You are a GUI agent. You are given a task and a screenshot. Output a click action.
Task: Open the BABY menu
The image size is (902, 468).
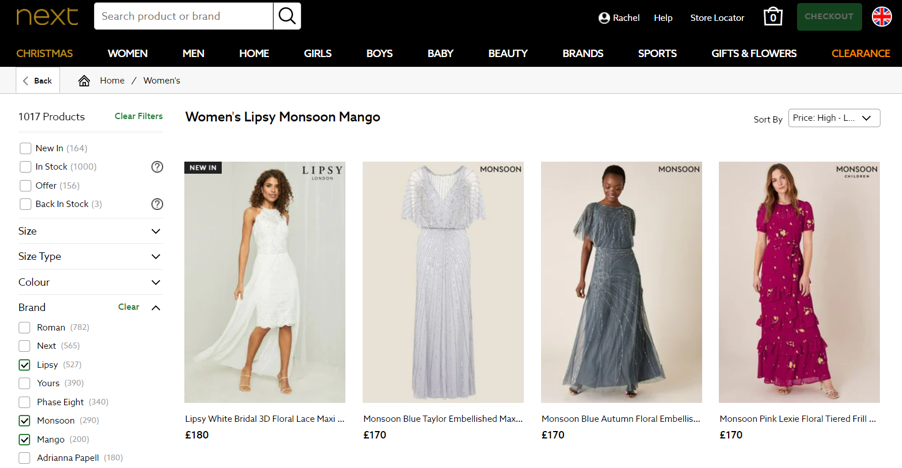point(441,53)
